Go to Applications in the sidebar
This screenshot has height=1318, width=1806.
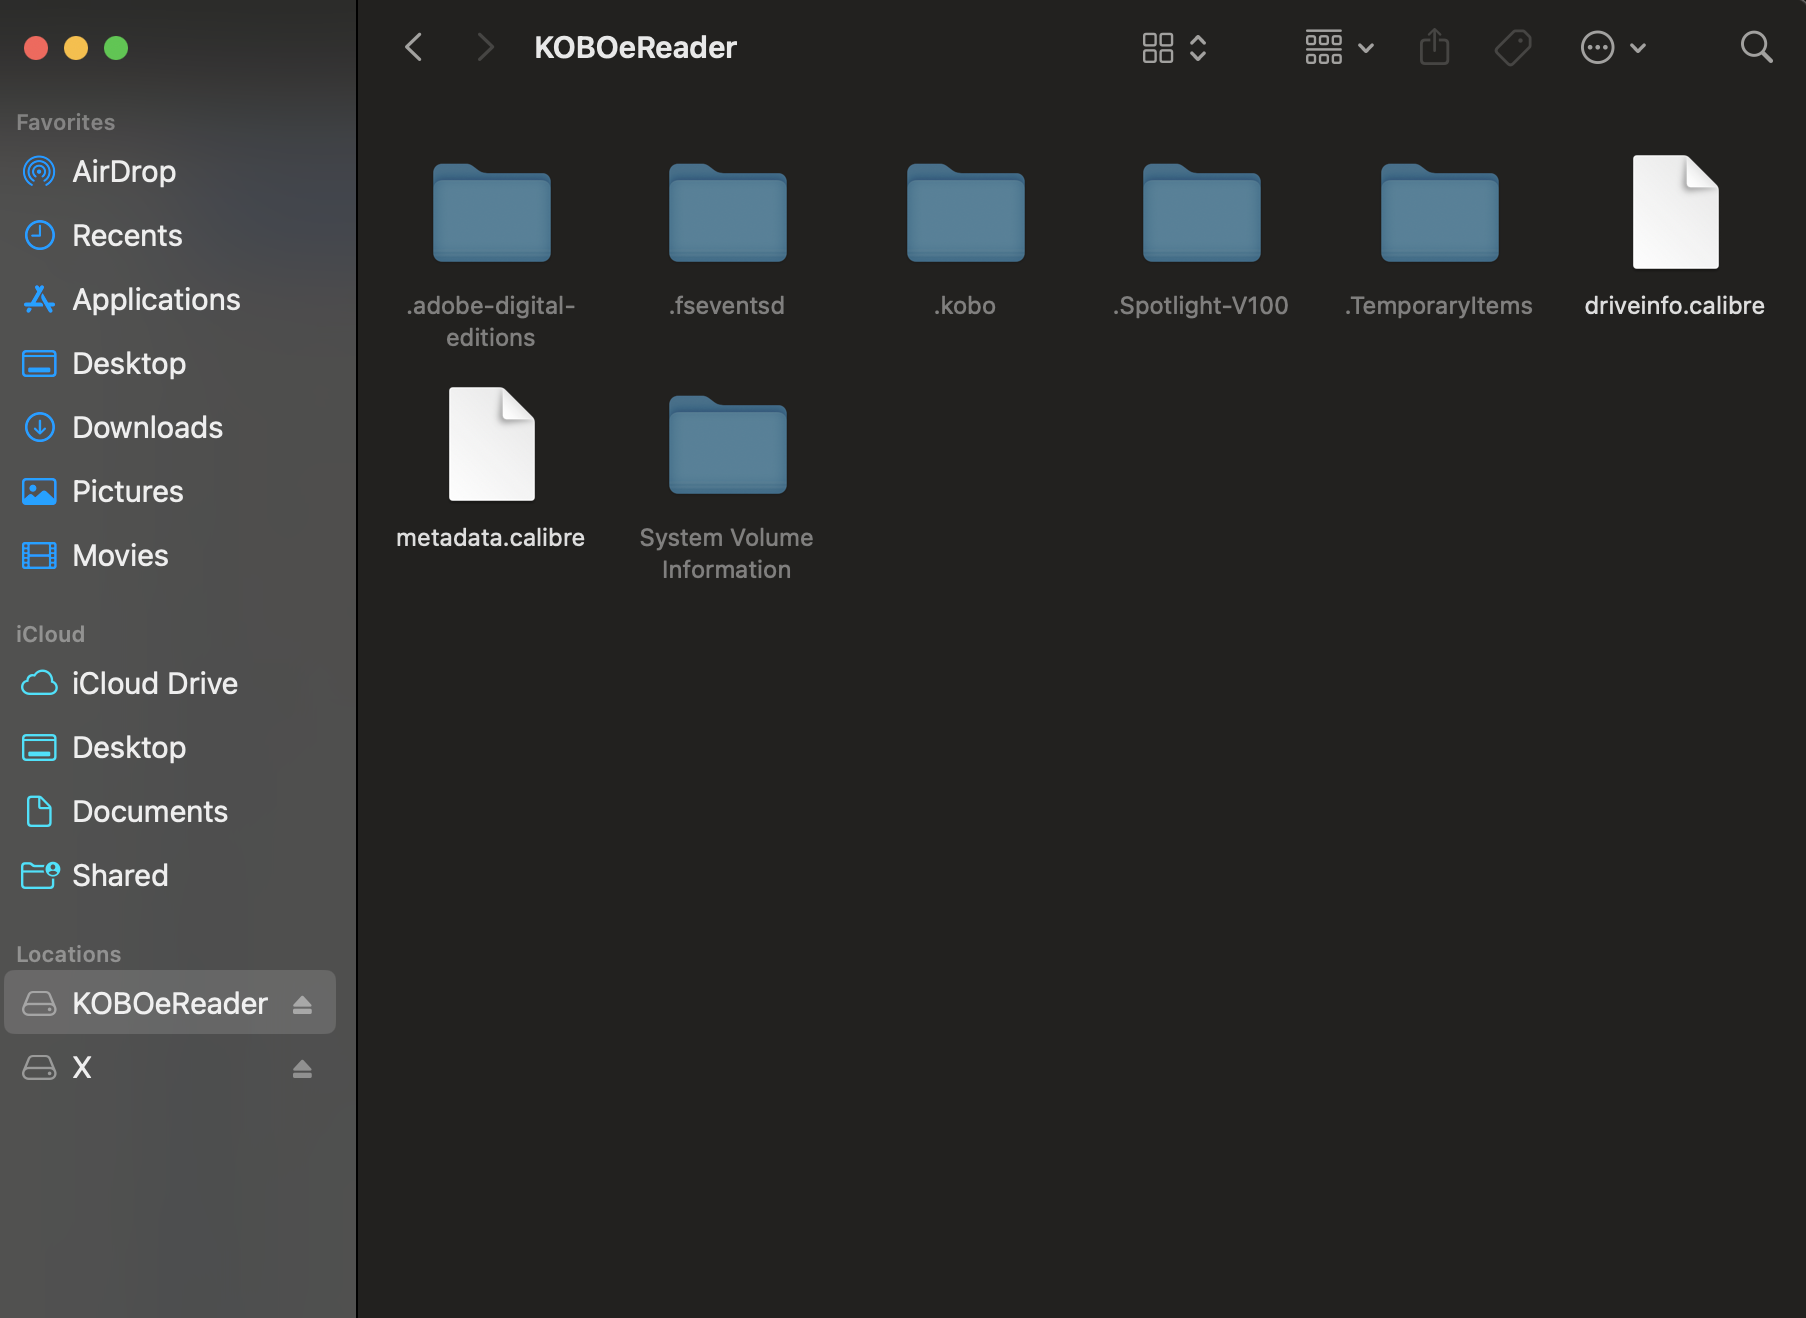pyautogui.click(x=170, y=300)
